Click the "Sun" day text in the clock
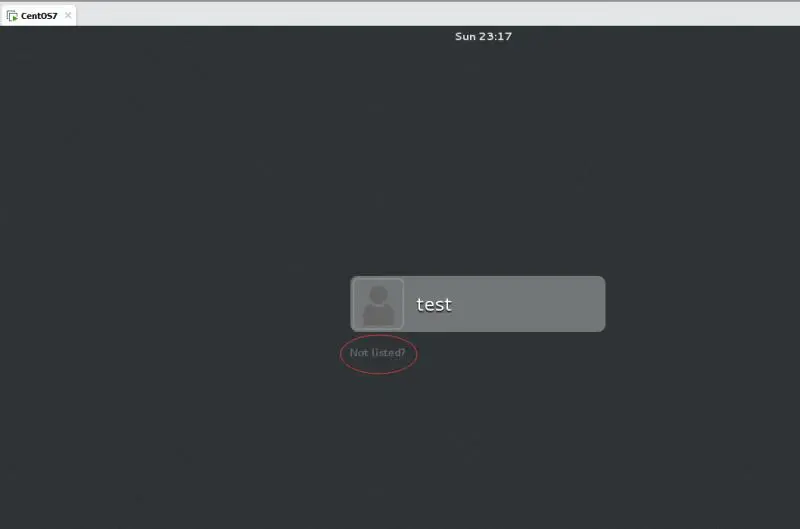The height and width of the screenshot is (529, 800). (465, 36)
